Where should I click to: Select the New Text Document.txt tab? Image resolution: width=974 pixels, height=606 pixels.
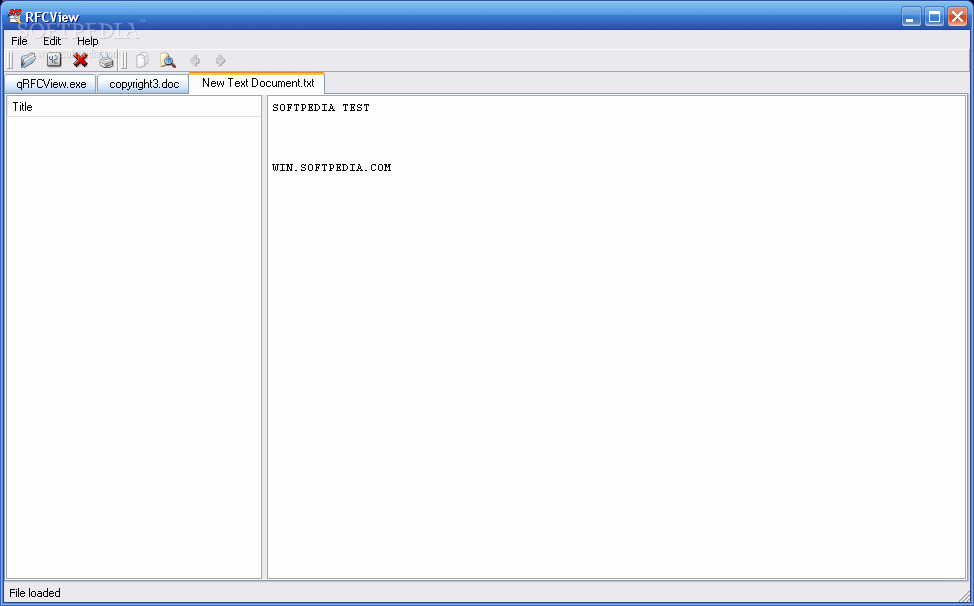pyautogui.click(x=257, y=83)
